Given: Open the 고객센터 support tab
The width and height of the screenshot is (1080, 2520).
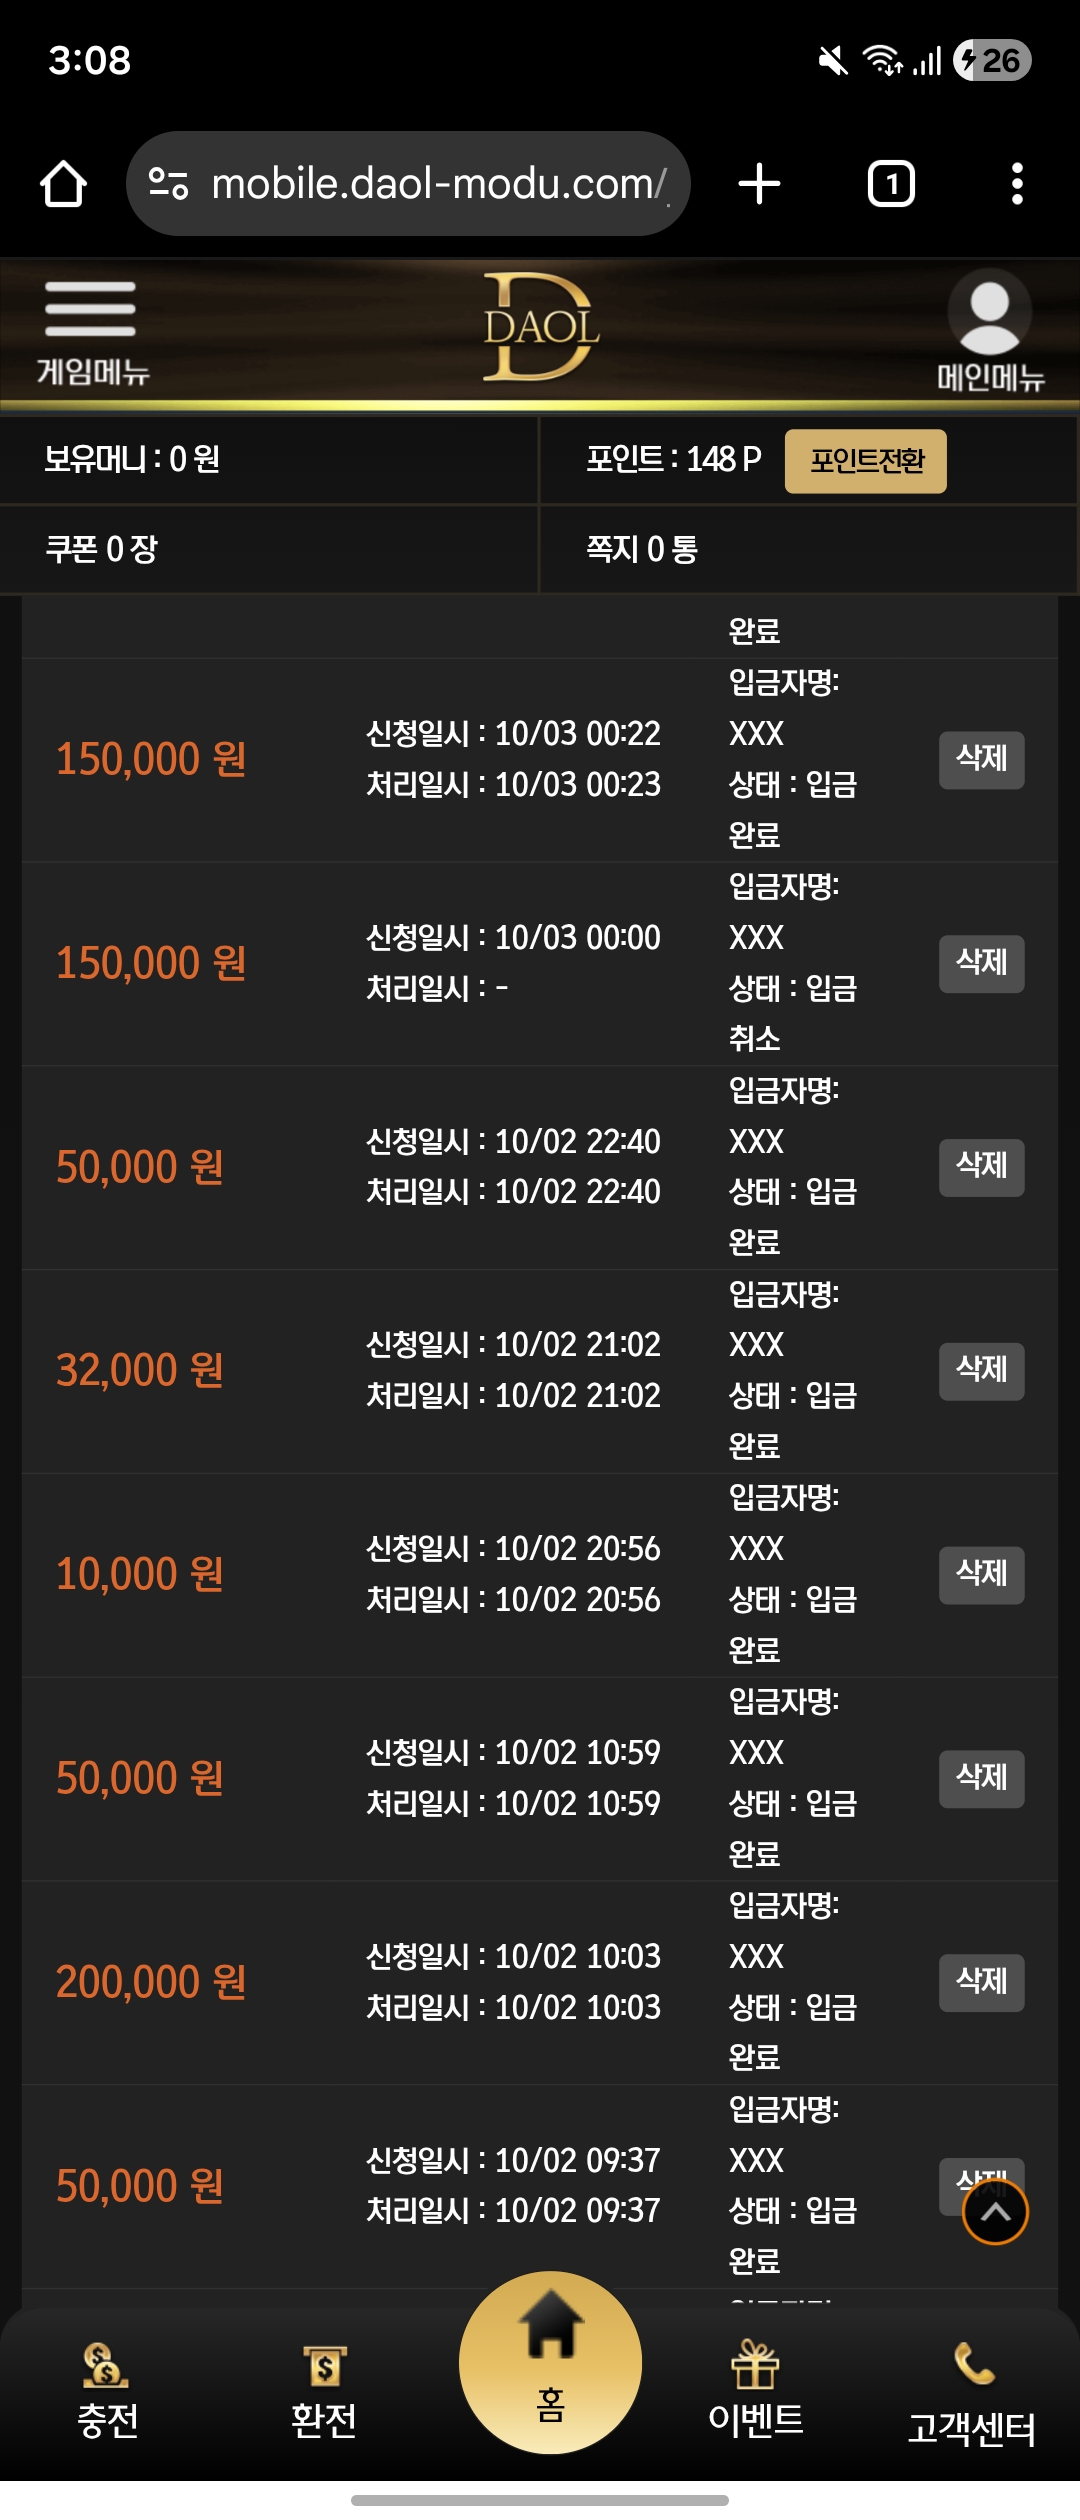Looking at the screenshot, I should pos(971,2396).
